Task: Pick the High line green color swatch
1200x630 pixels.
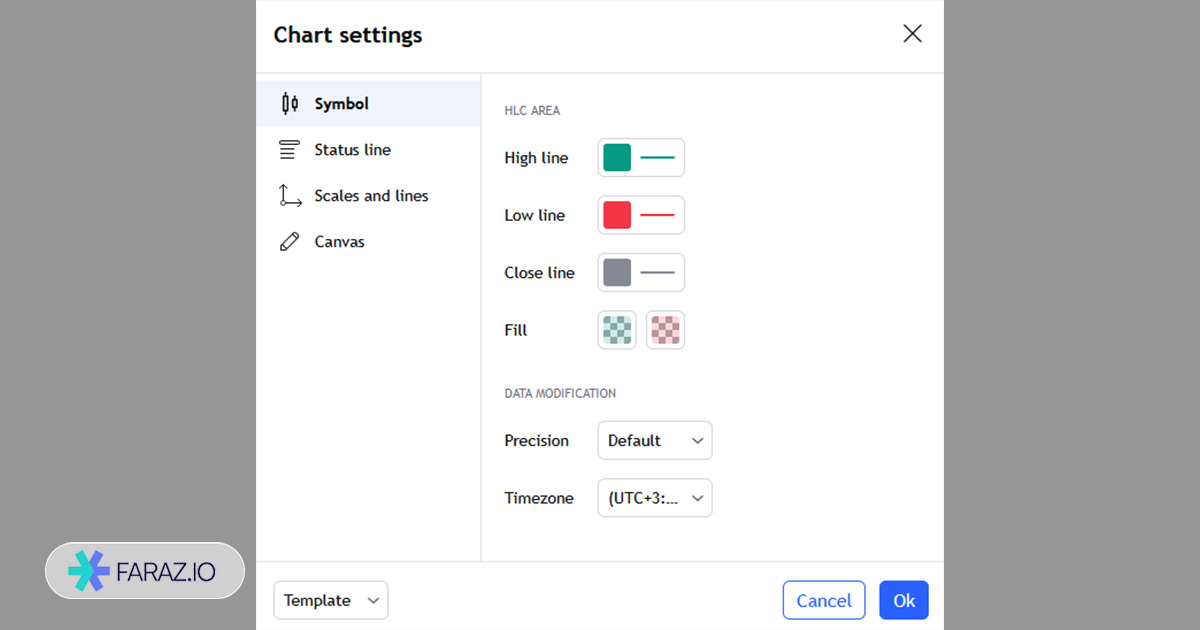Action: click(617, 158)
